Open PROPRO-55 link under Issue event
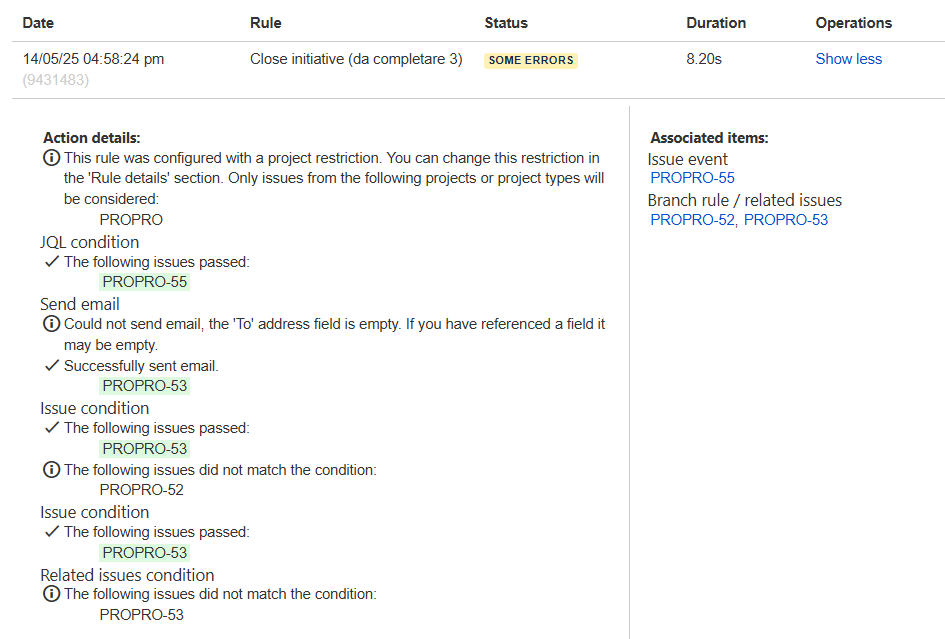The height and width of the screenshot is (639, 945). [692, 178]
